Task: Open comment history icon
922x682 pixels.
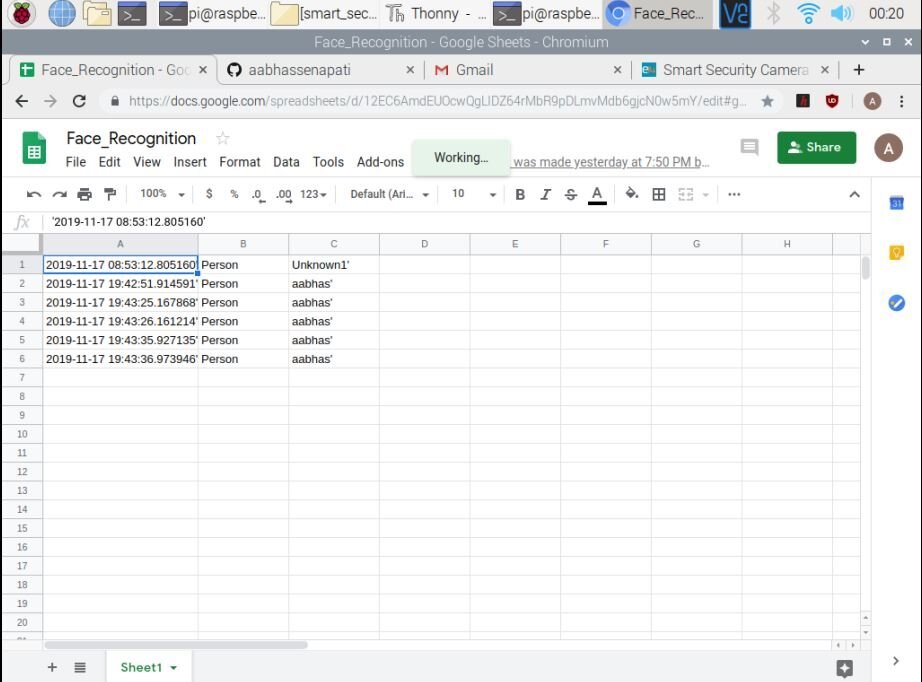Action: point(749,147)
